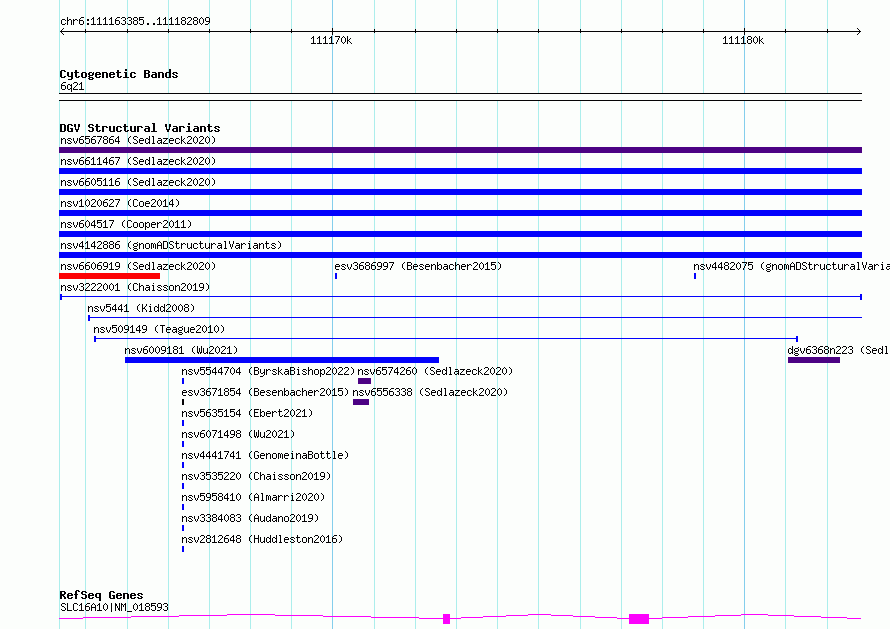890x629 pixels.
Task: Open esv3686997 (Besenbacher2015) variant
Action: [x=418, y=266]
